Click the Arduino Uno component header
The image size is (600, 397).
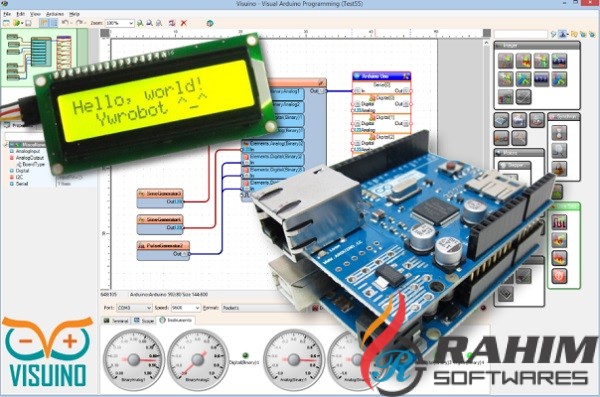pyautogui.click(x=381, y=76)
